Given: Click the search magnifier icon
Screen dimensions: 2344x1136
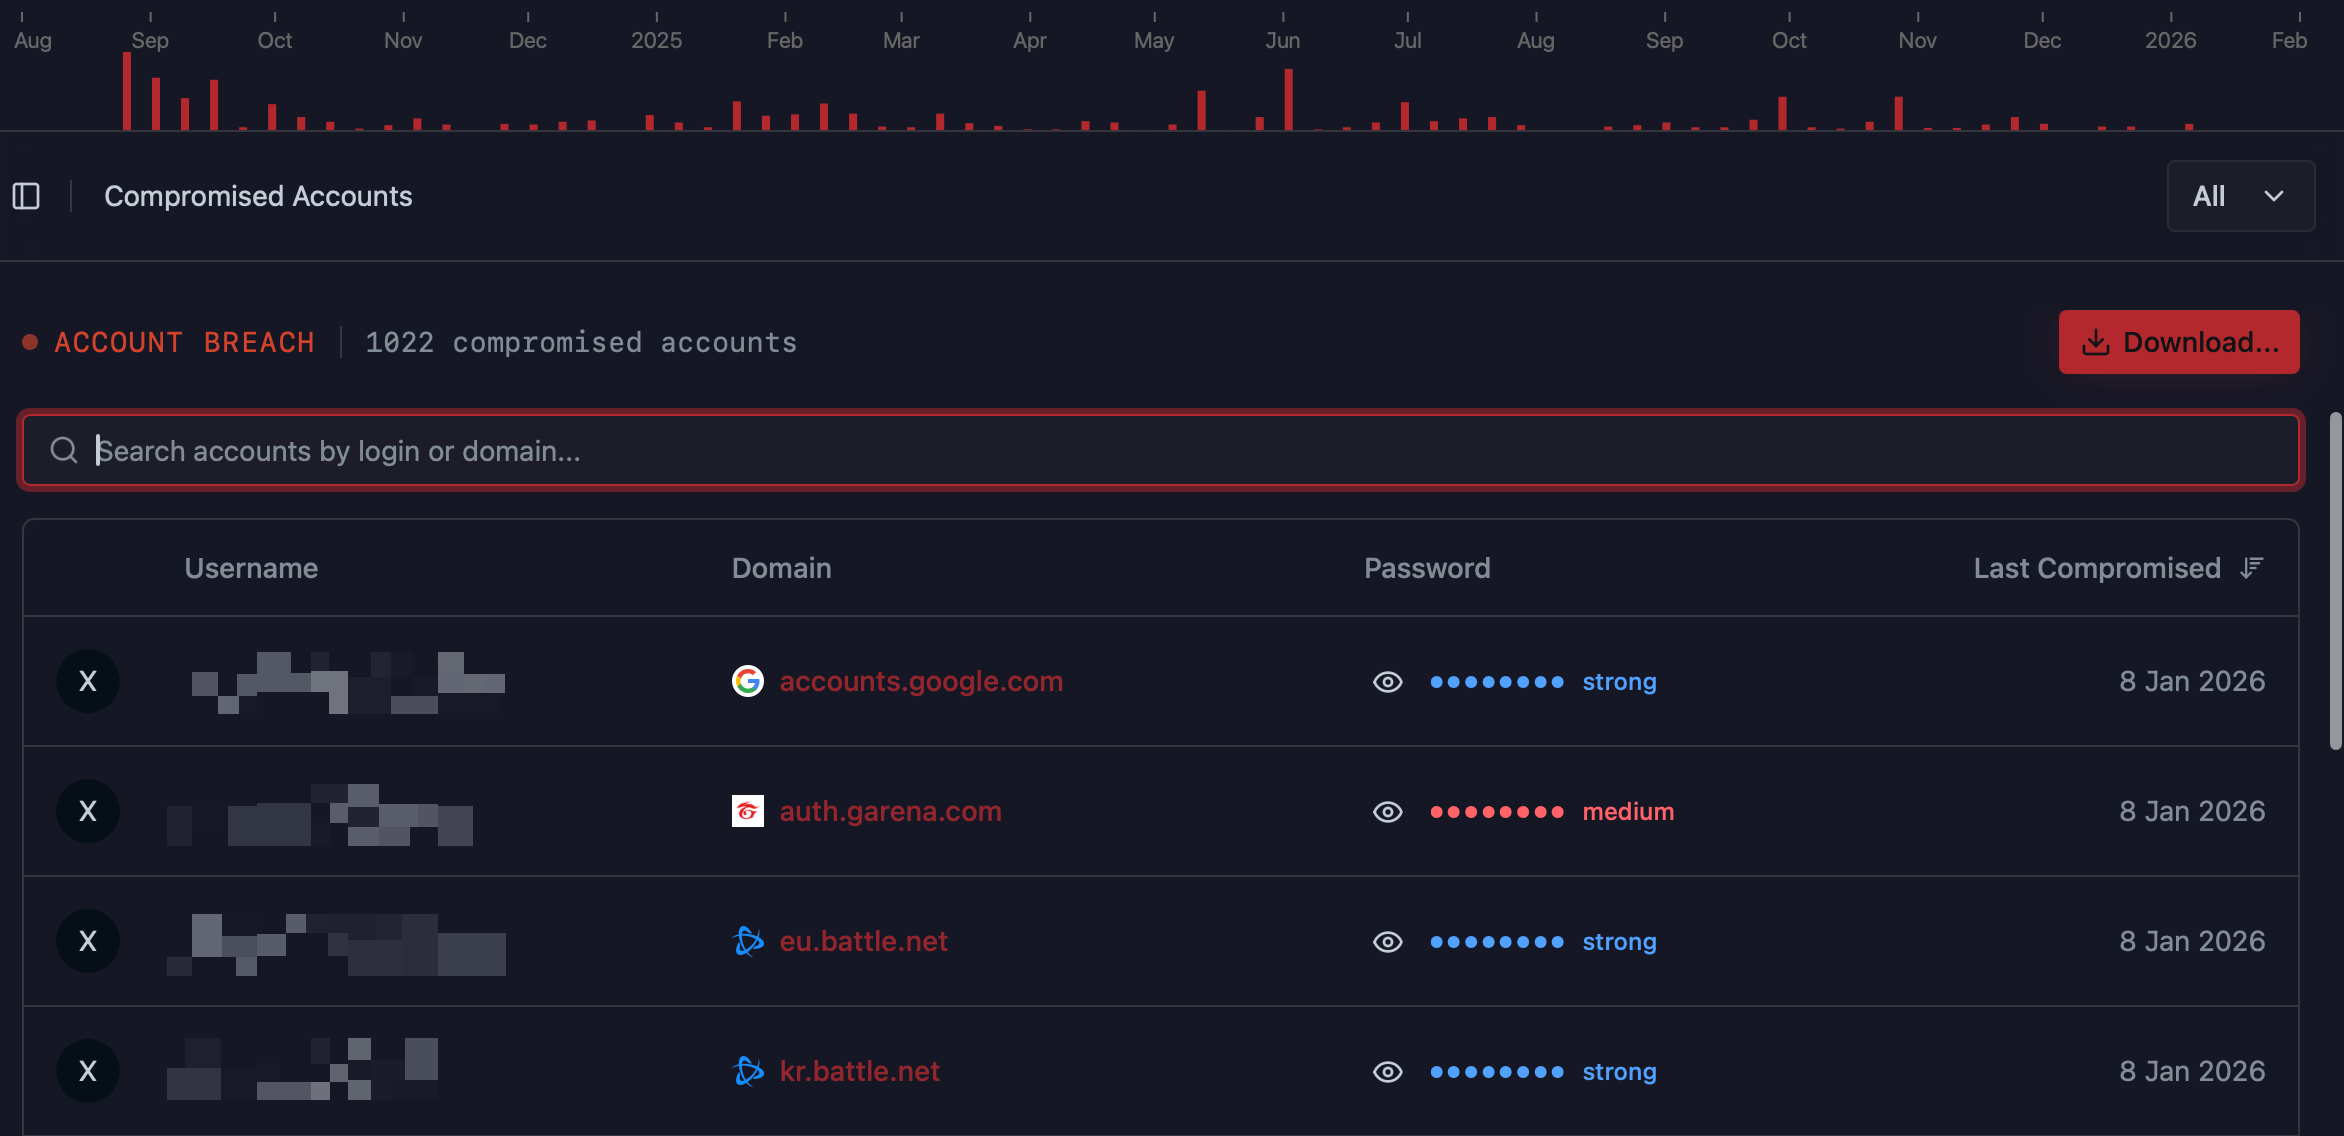Looking at the screenshot, I should coord(64,451).
